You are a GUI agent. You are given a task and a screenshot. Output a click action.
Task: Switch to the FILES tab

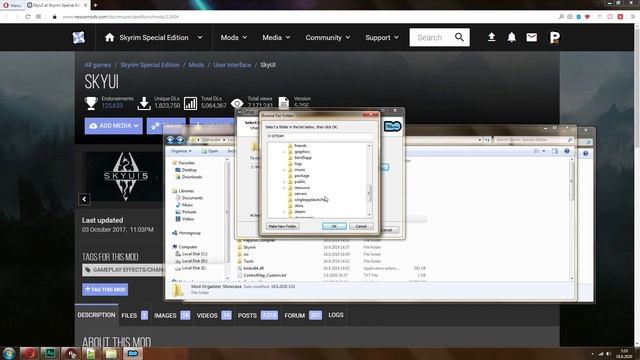tap(134, 315)
